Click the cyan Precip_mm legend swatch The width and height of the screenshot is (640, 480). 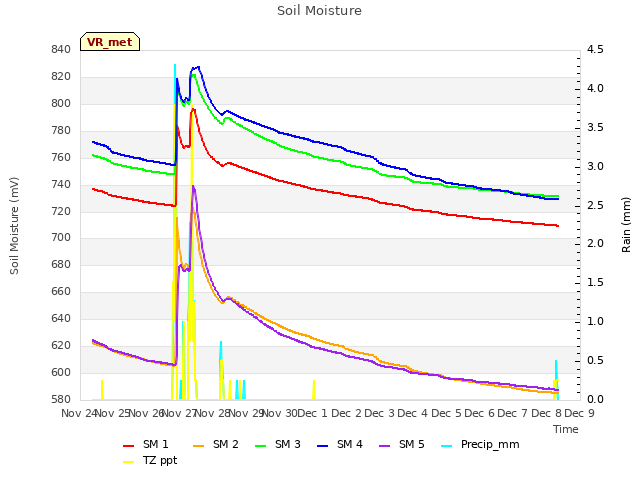coord(447,446)
